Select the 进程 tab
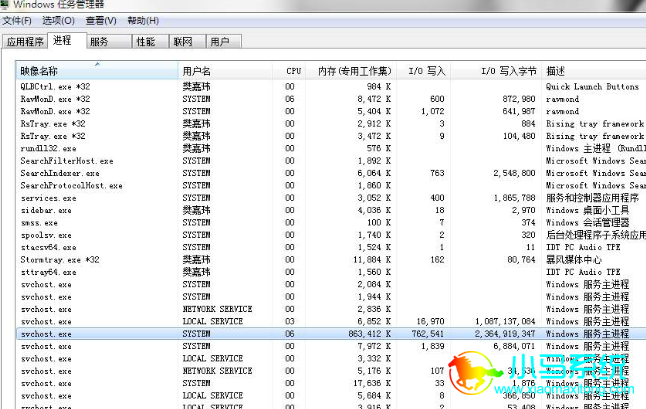Viewport: 646px width, 409px height. [67, 40]
